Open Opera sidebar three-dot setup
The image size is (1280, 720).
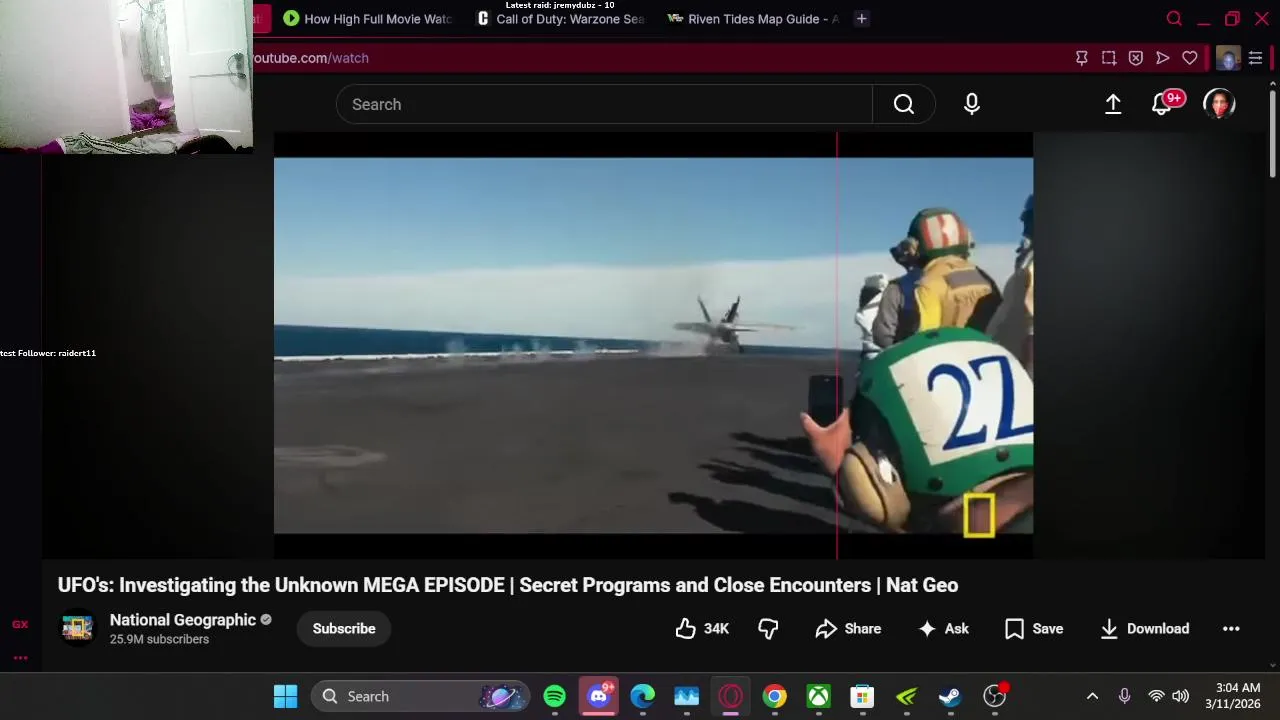tap(20, 658)
